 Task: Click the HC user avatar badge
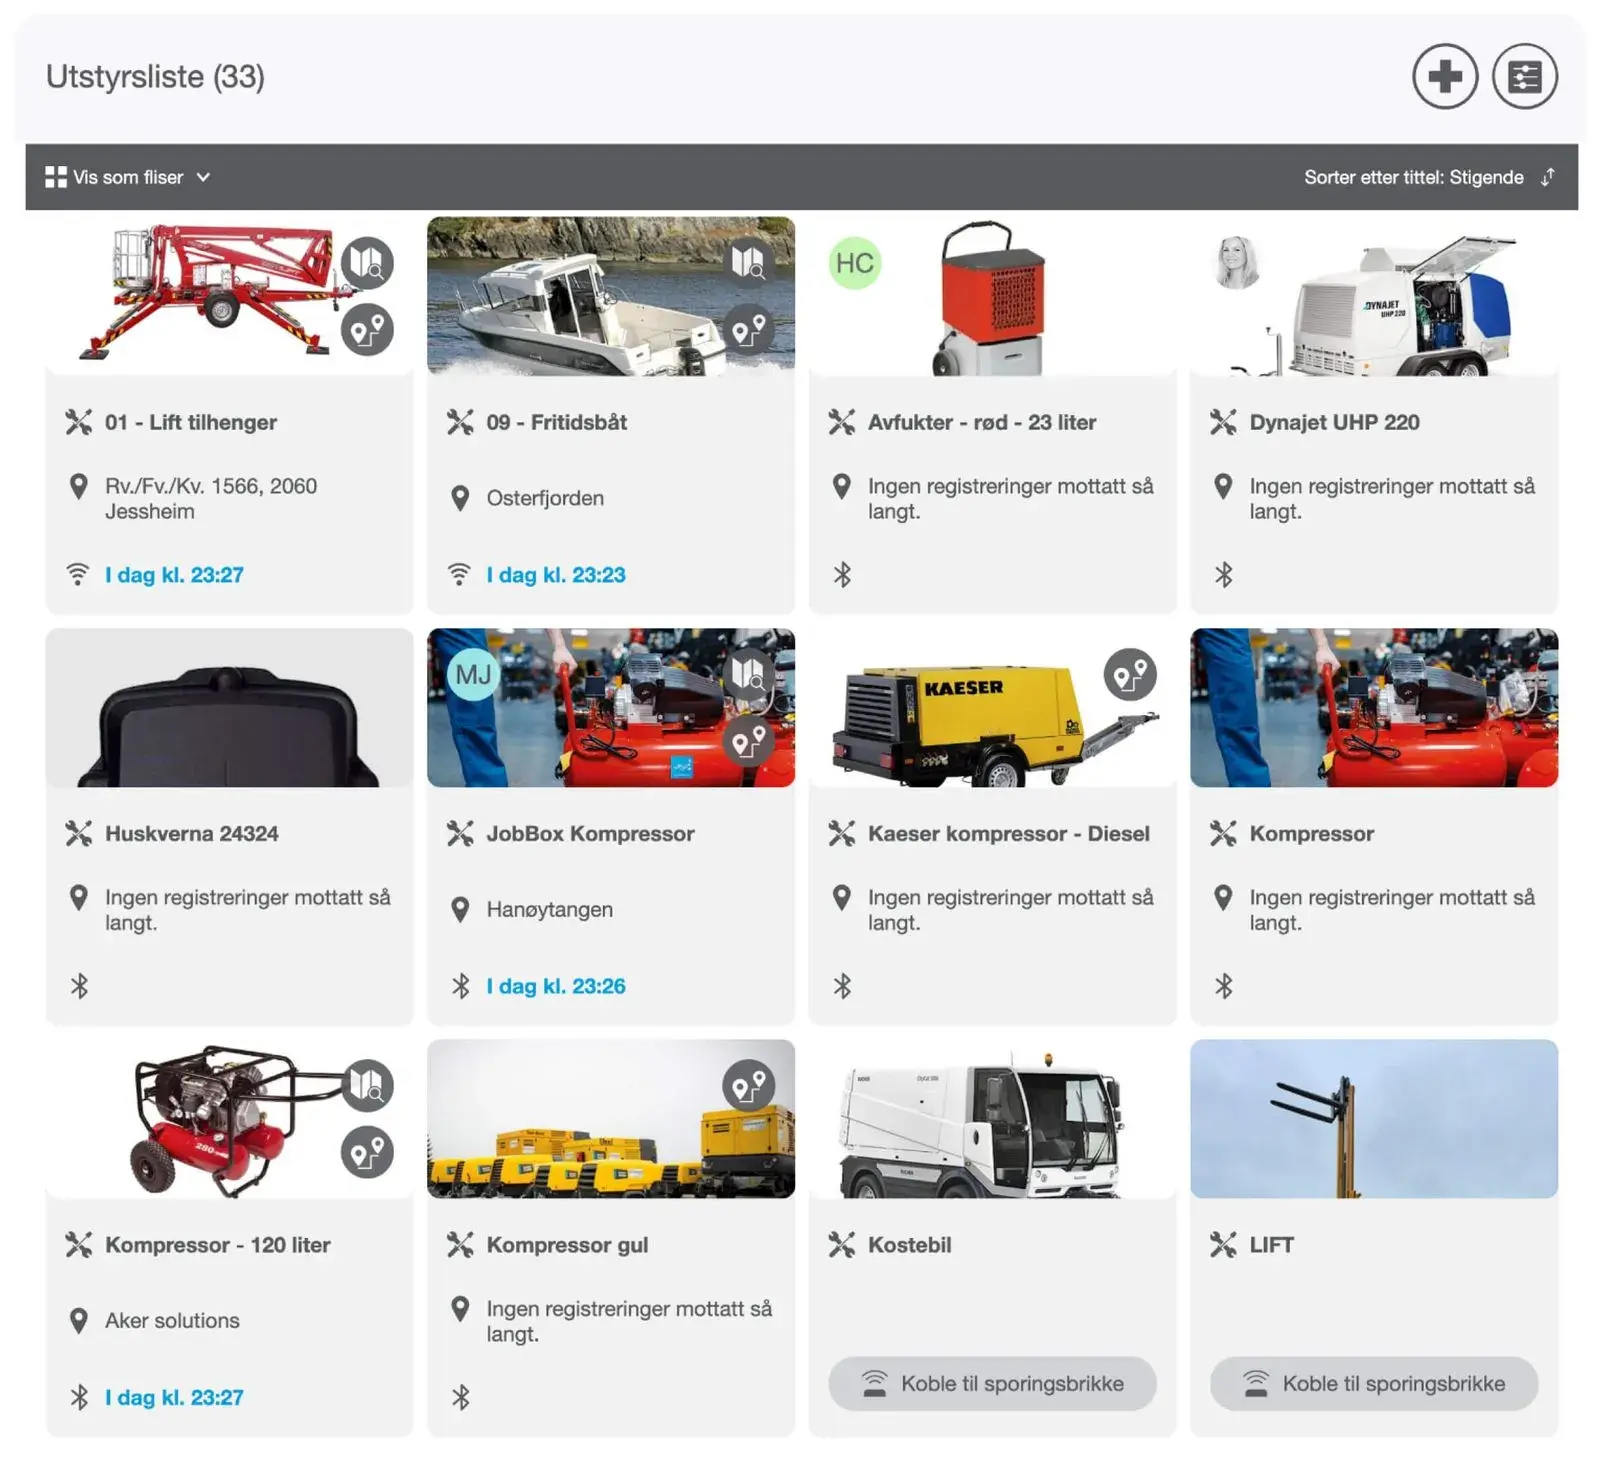coord(854,263)
